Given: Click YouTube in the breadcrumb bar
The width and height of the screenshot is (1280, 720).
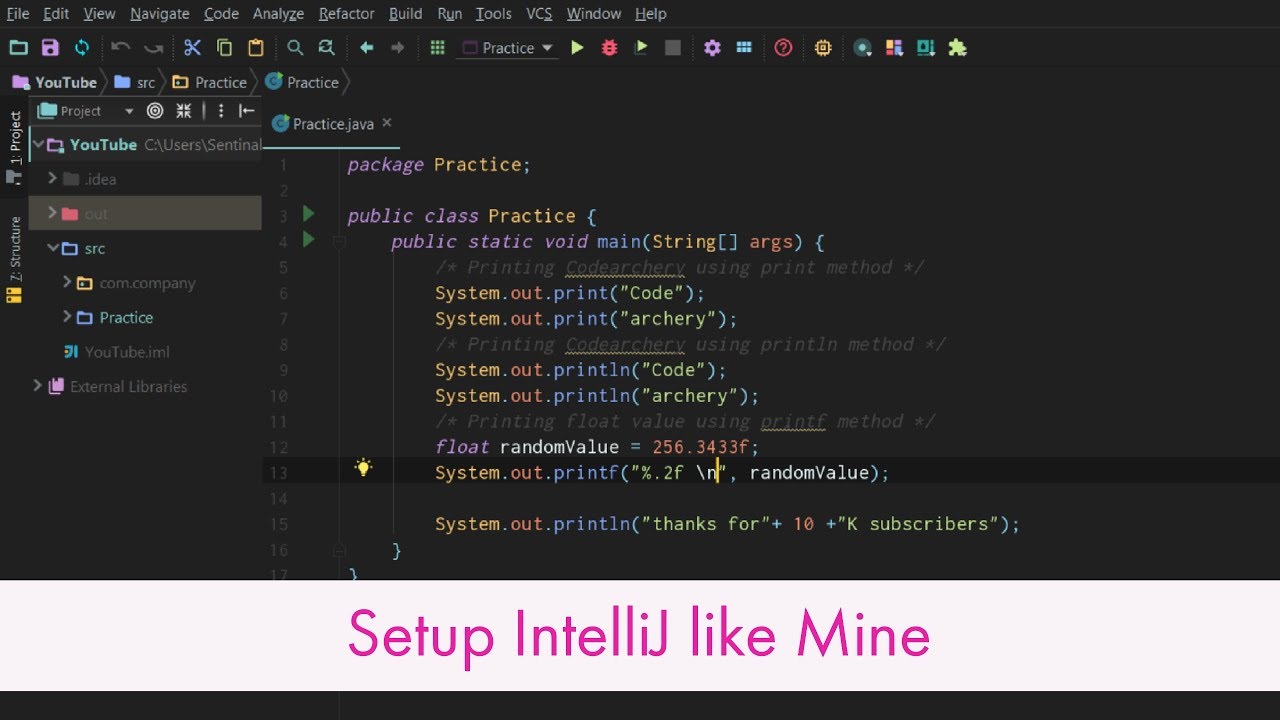Looking at the screenshot, I should [55, 82].
